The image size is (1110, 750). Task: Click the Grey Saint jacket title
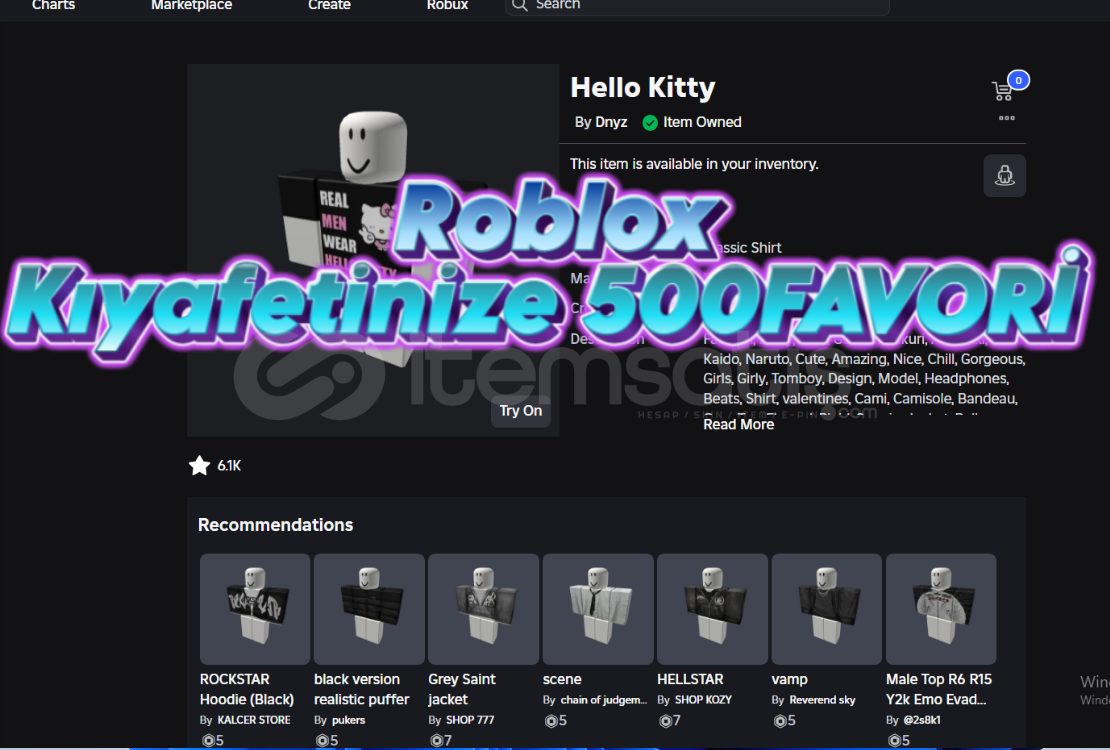click(462, 689)
